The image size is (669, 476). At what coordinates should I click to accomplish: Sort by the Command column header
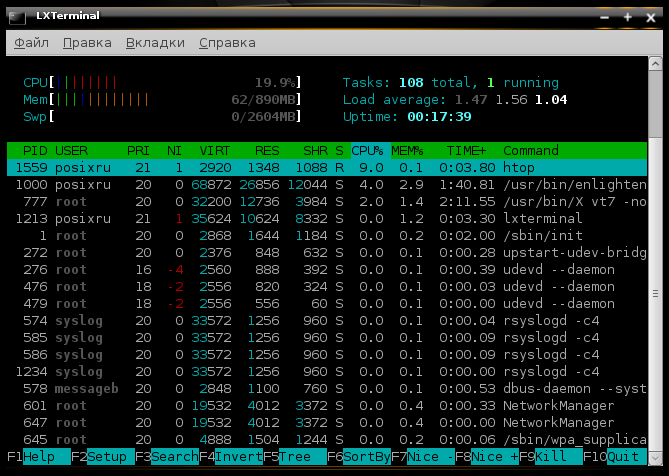click(531, 151)
